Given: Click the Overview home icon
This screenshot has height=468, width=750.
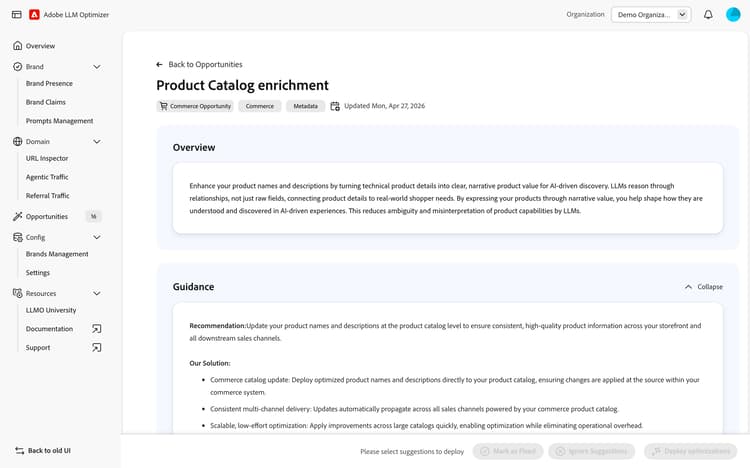Looking at the screenshot, I should point(18,45).
